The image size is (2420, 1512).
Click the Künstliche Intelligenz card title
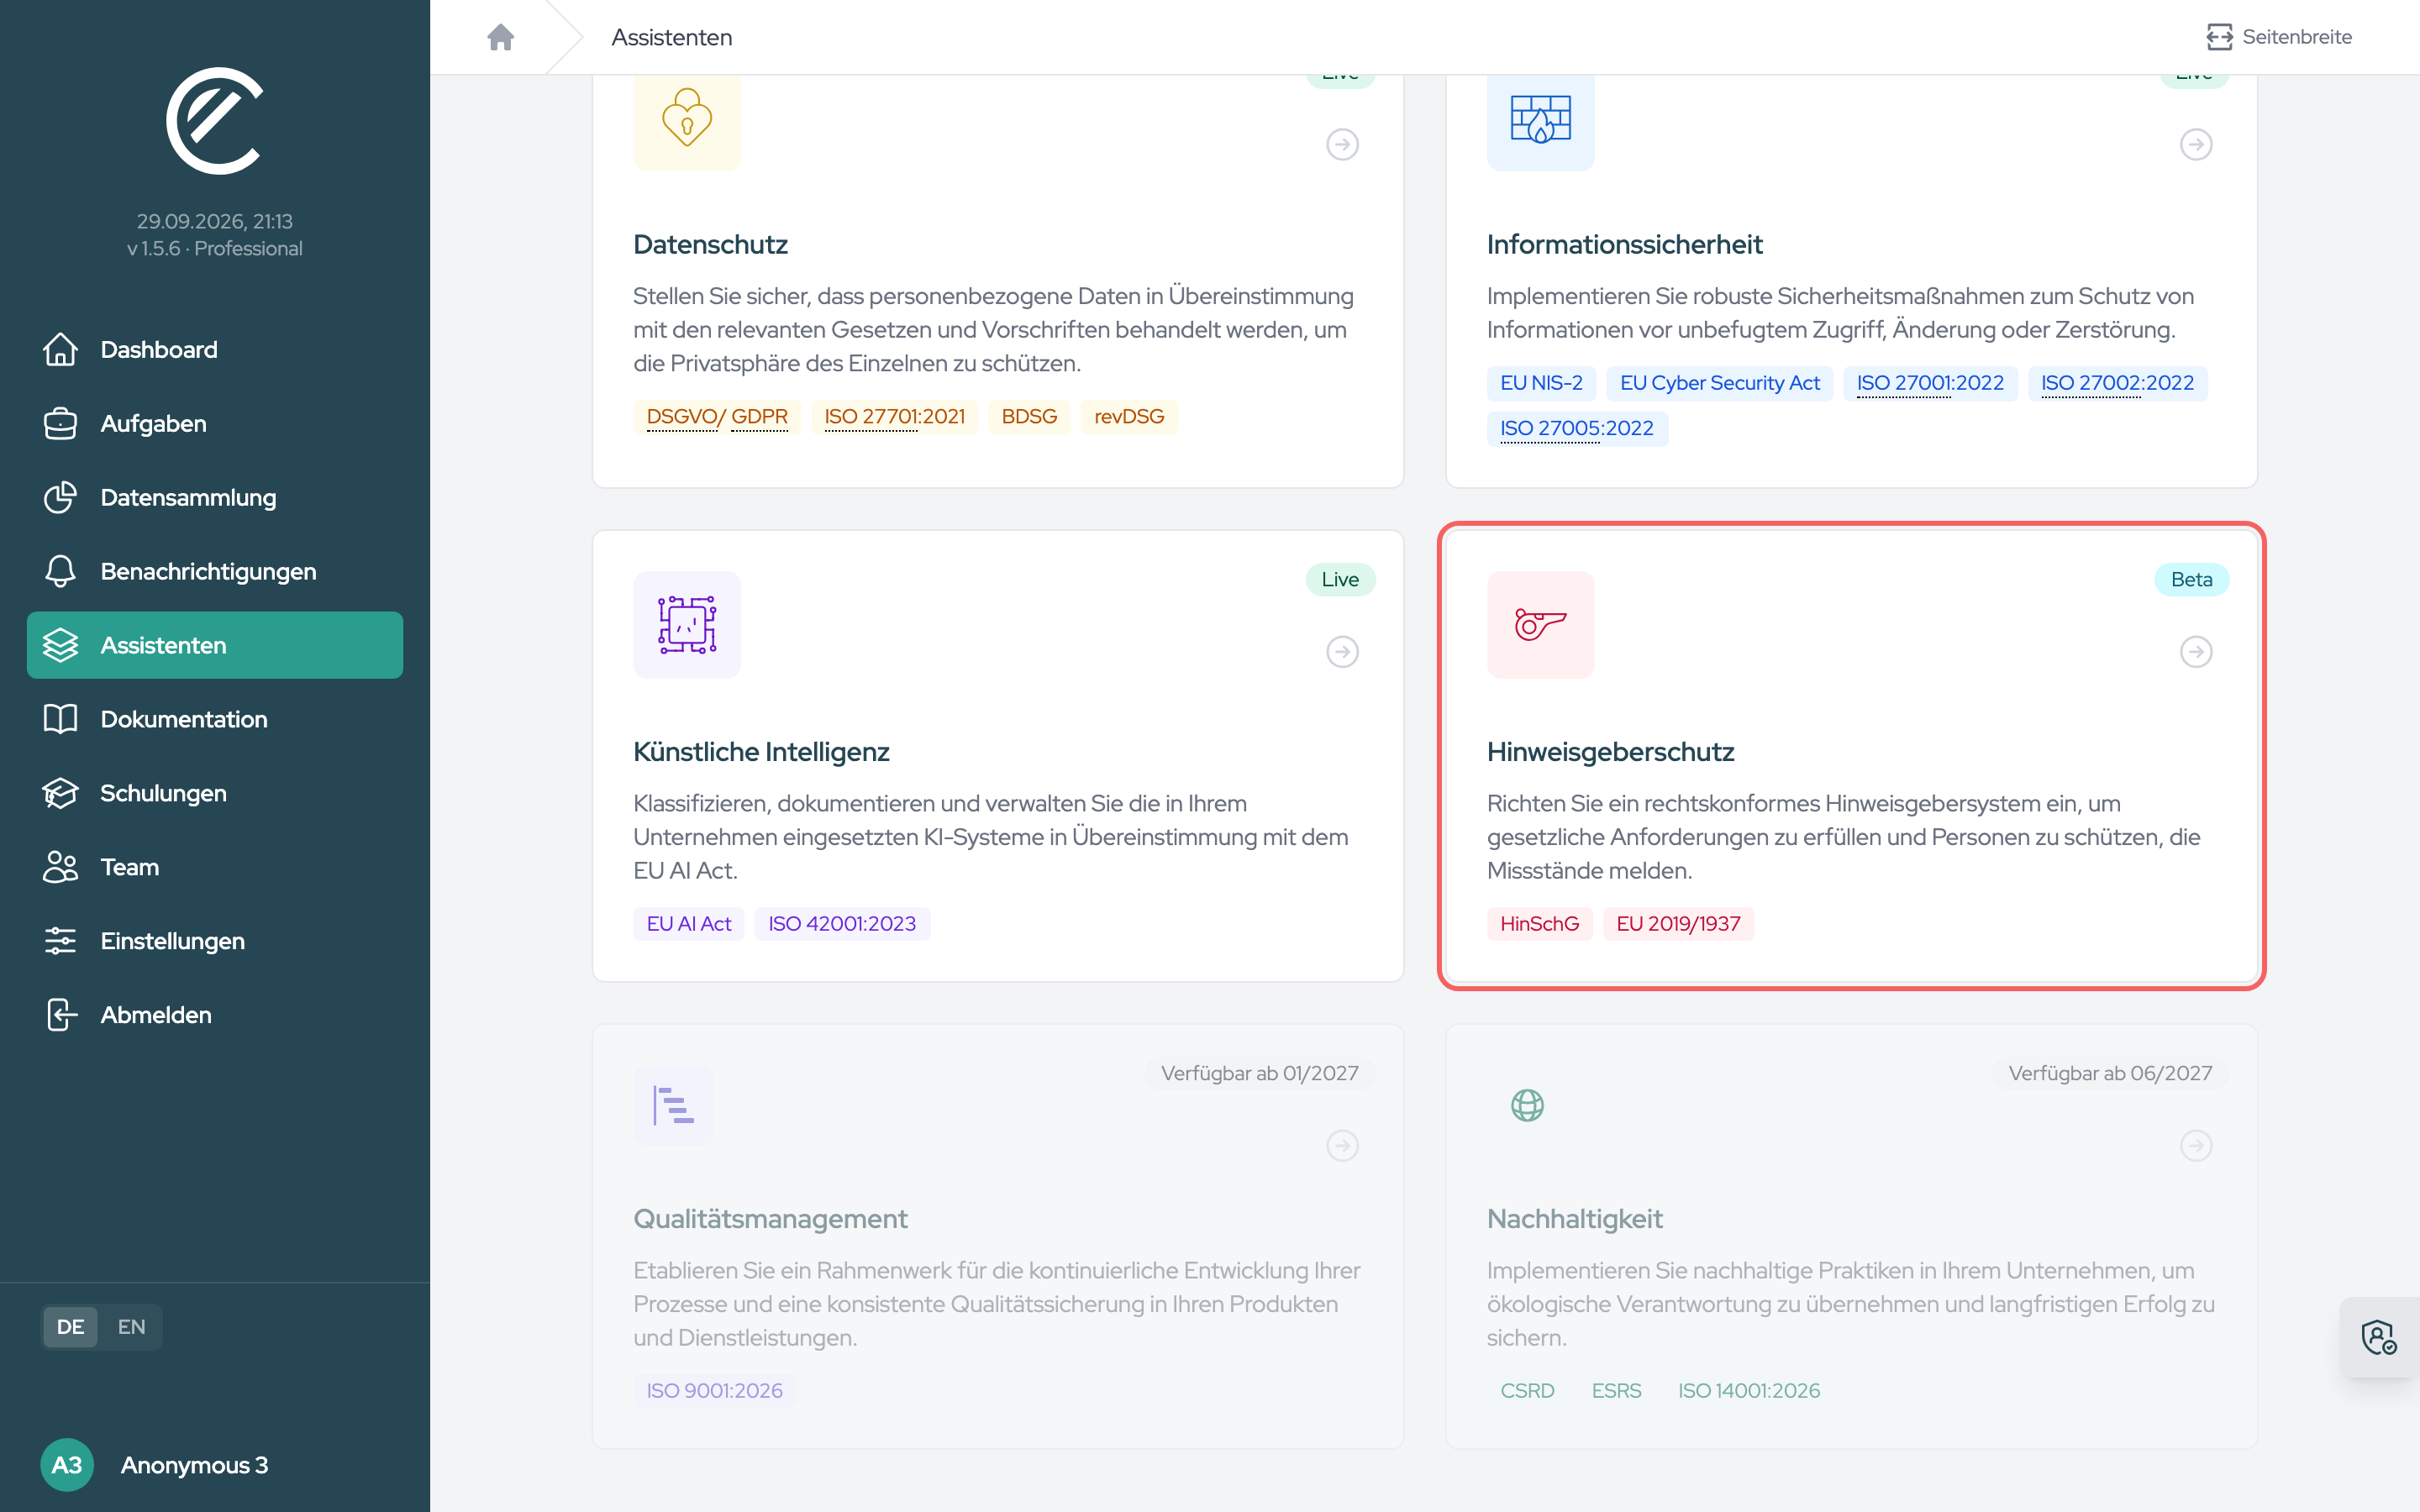coord(761,752)
